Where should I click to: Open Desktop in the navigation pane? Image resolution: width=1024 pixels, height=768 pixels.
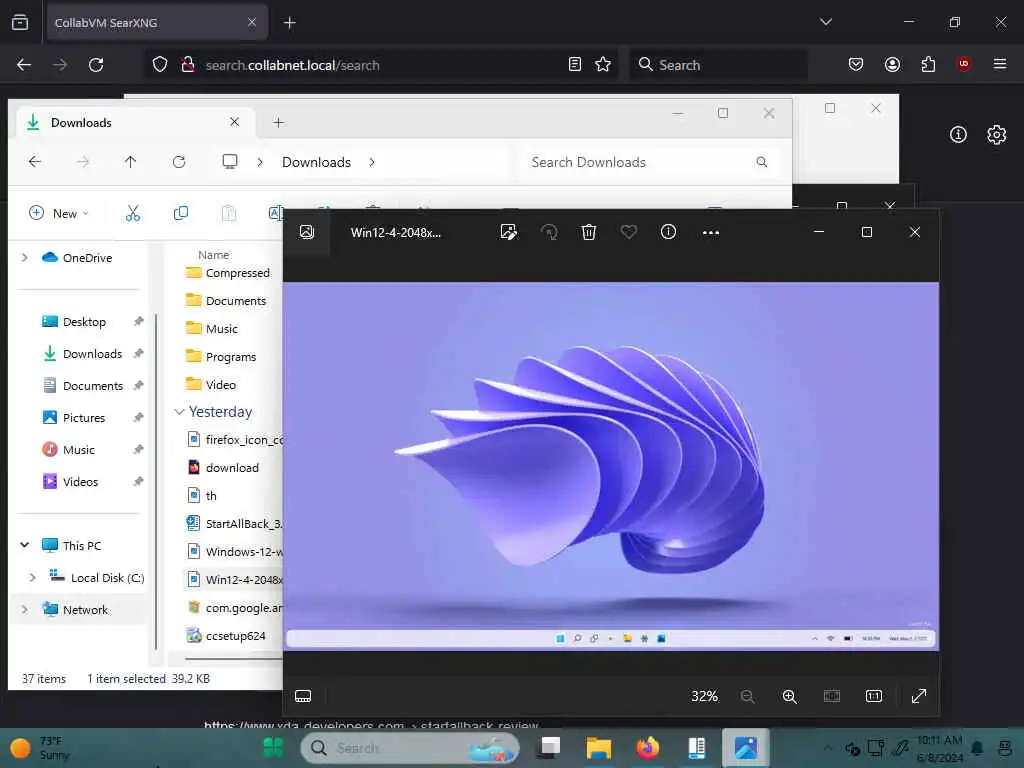pos(84,321)
